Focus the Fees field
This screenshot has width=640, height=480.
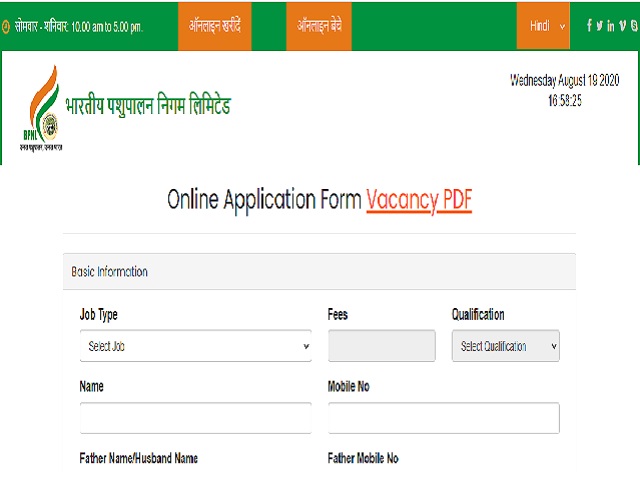click(382, 346)
